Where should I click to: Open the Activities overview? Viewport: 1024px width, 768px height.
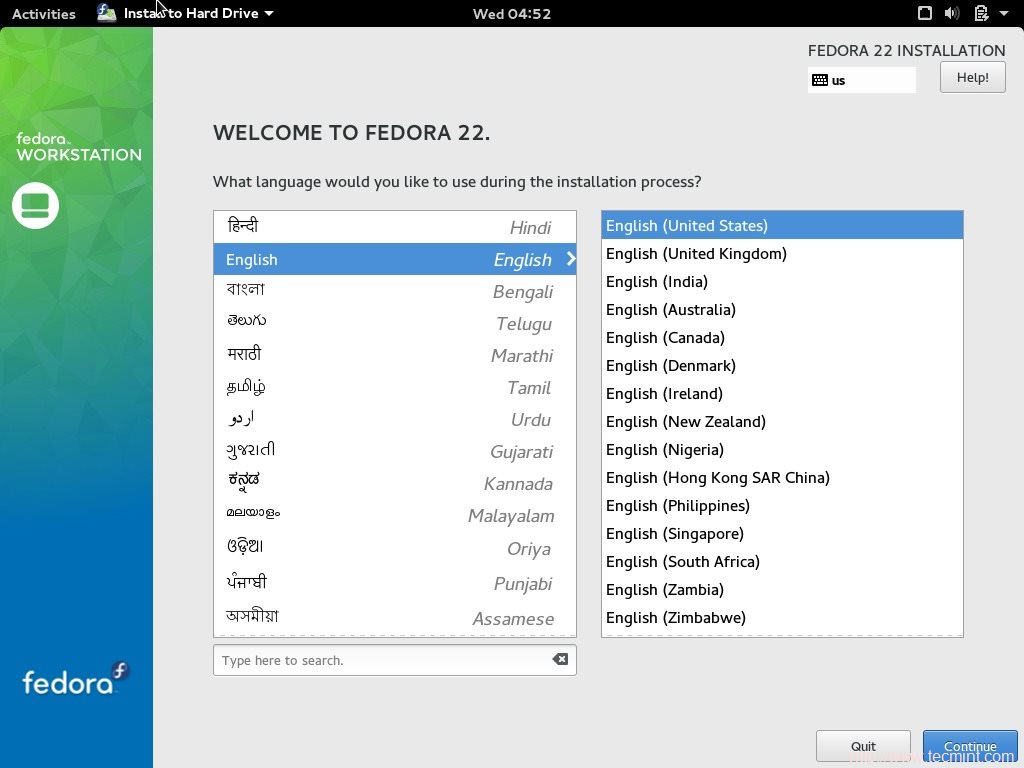pyautogui.click(x=43, y=13)
